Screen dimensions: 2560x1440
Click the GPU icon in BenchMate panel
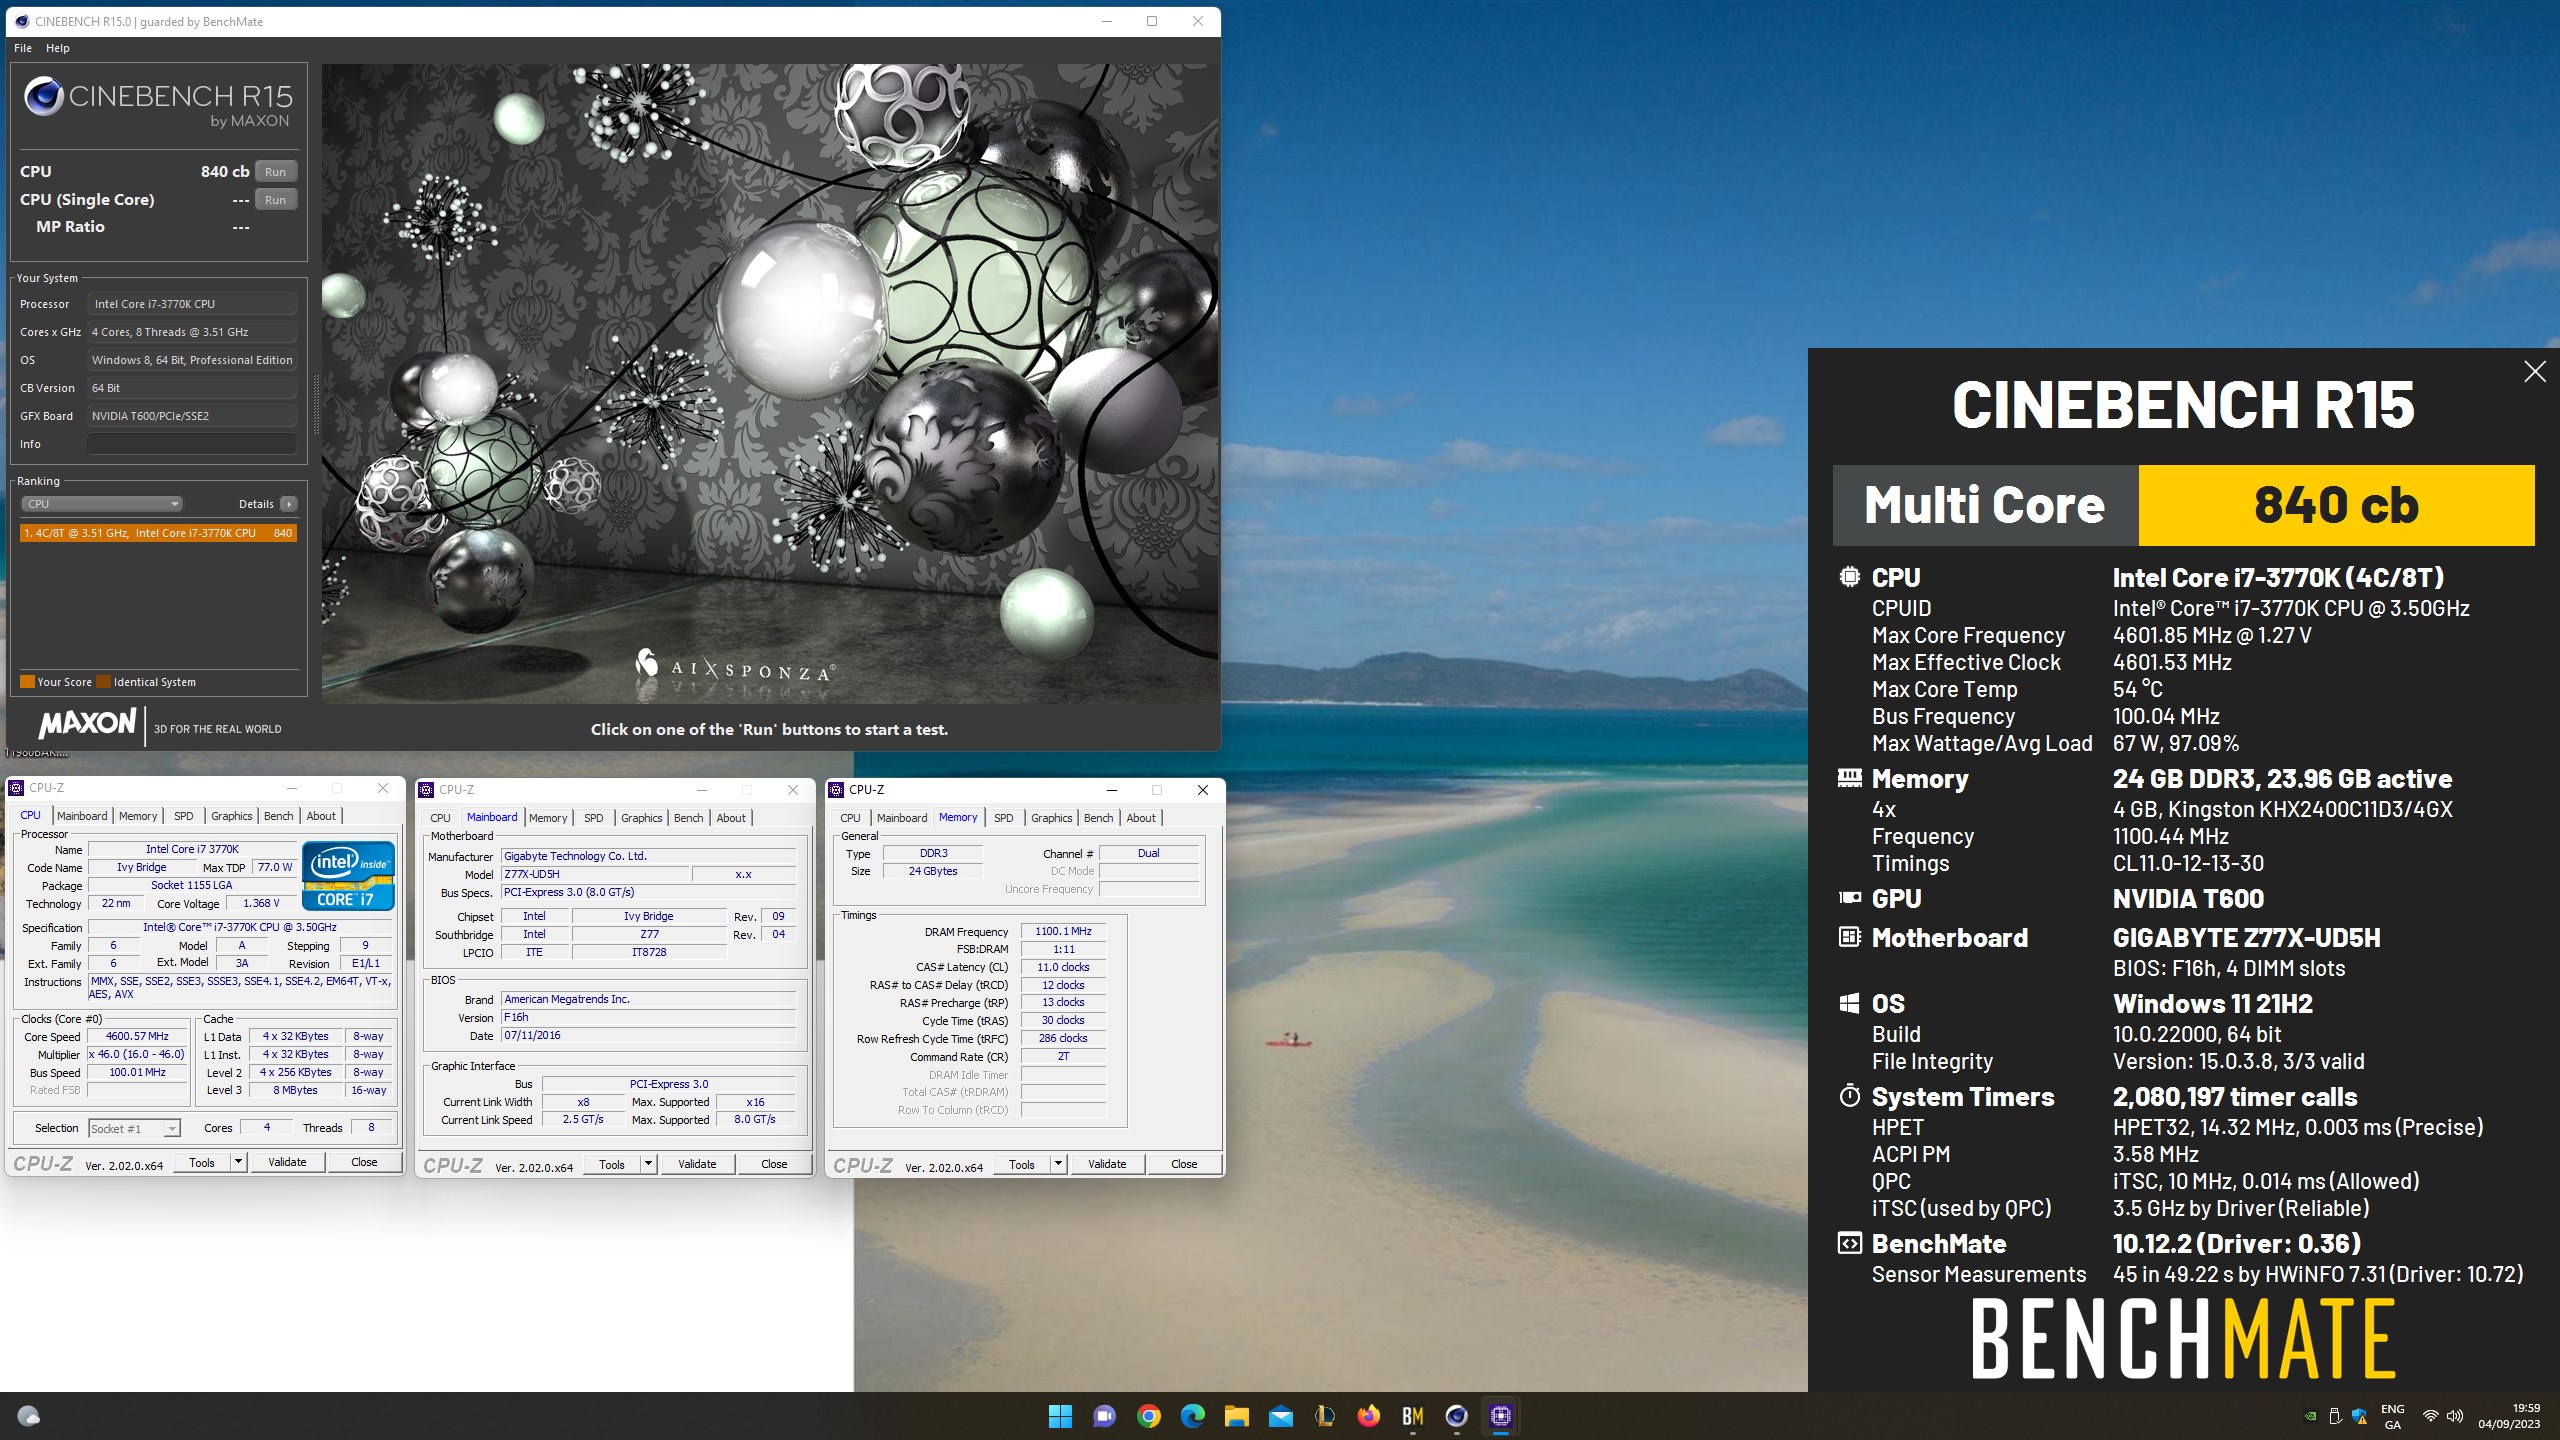(x=1849, y=898)
